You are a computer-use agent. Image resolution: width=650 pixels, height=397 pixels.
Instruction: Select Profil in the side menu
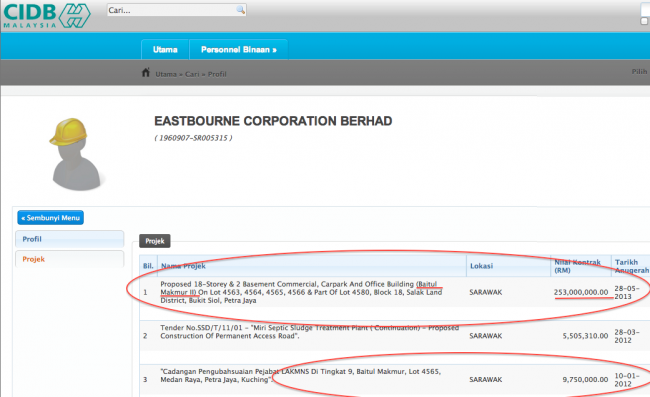point(70,239)
